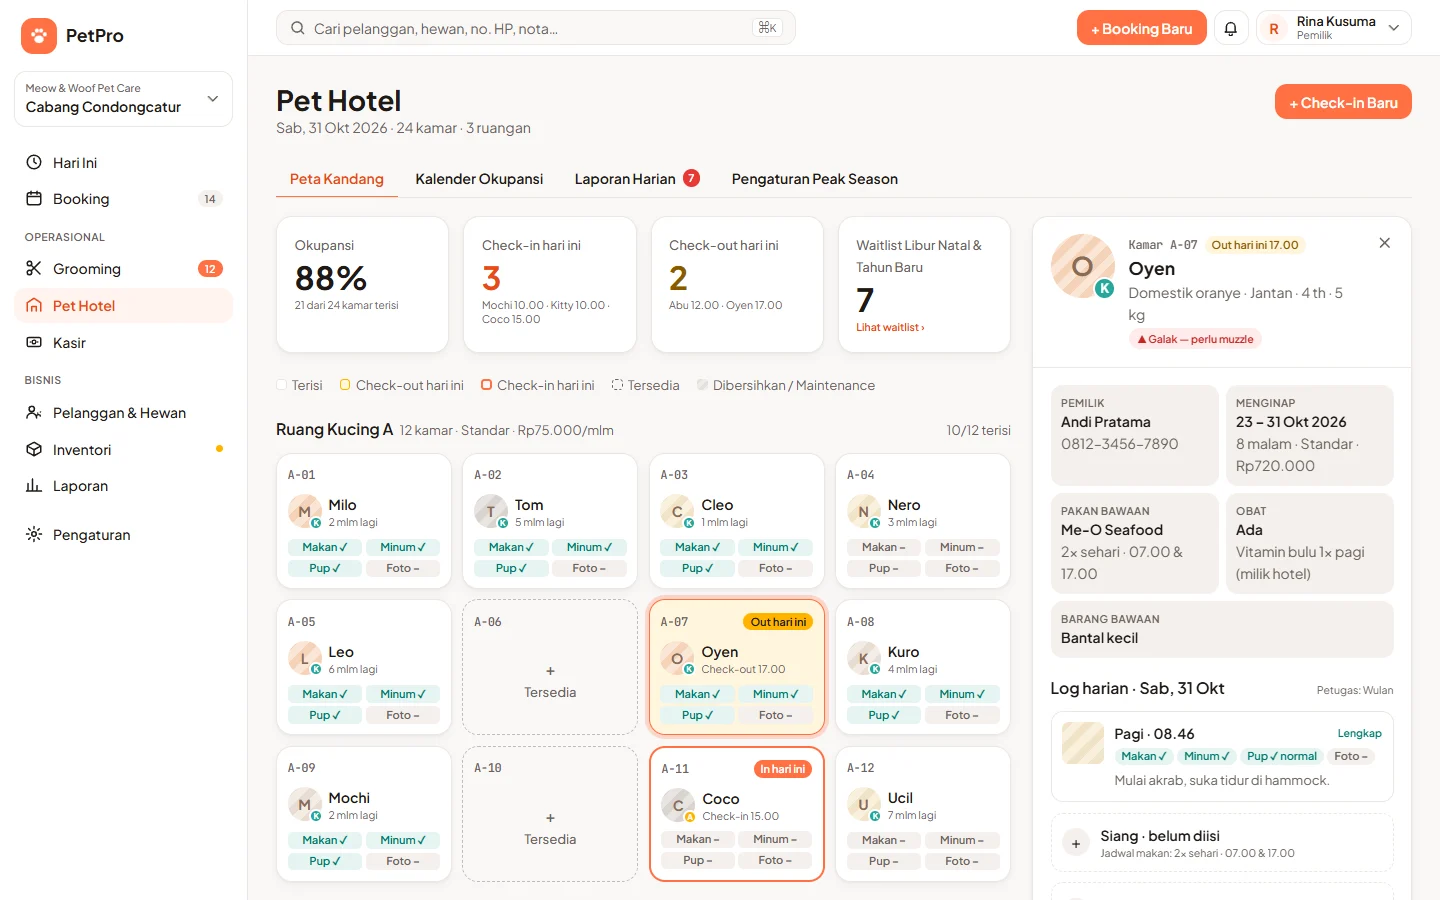Open the Pagi 08.46 log entry
This screenshot has height=900, width=1440.
tap(1222, 757)
